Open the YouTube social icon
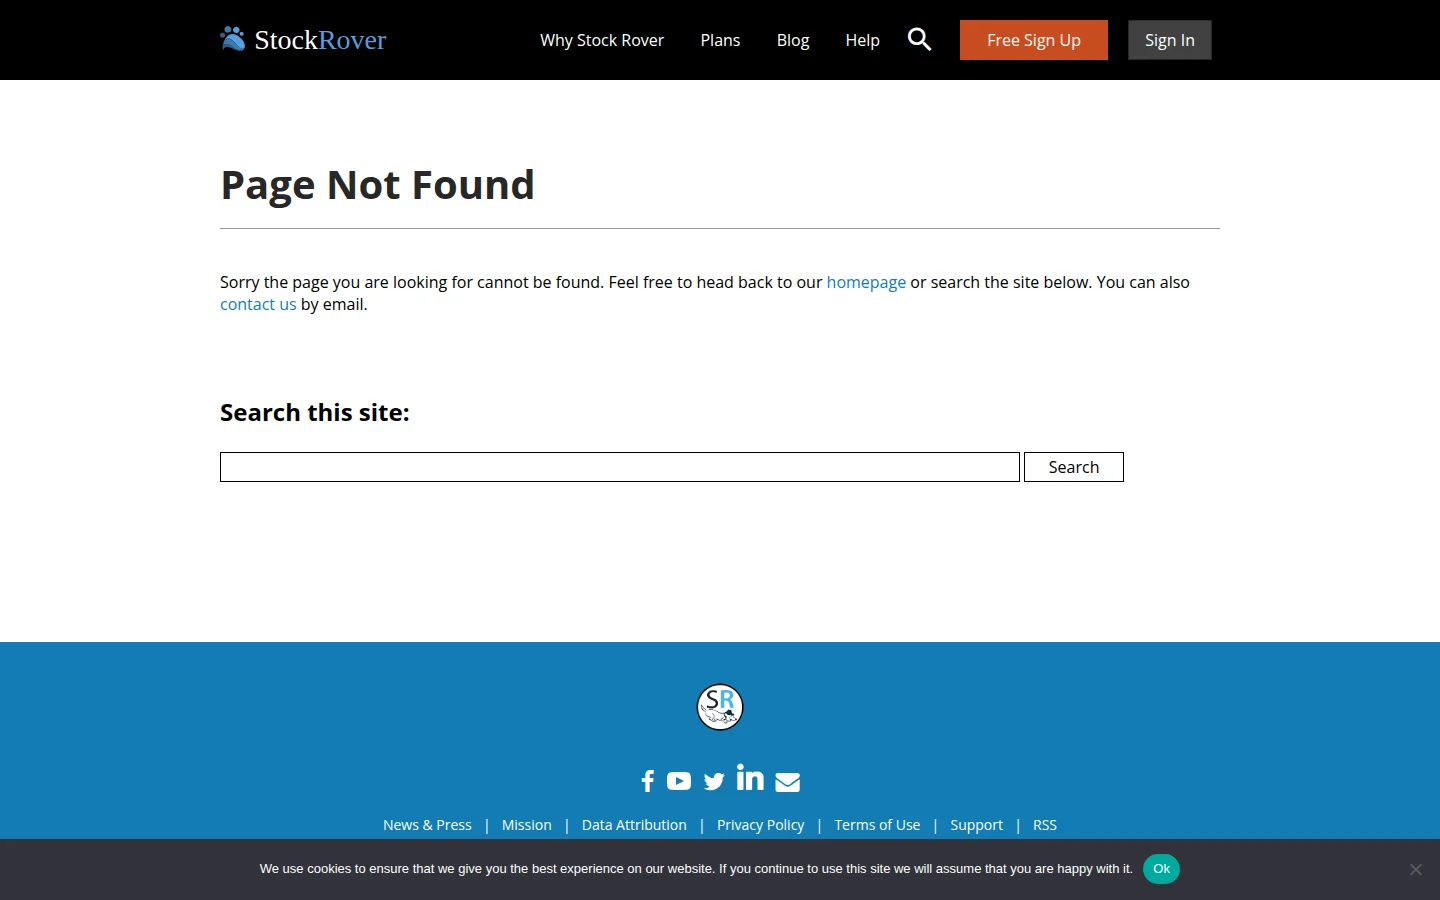This screenshot has height=900, width=1440. tap(679, 781)
